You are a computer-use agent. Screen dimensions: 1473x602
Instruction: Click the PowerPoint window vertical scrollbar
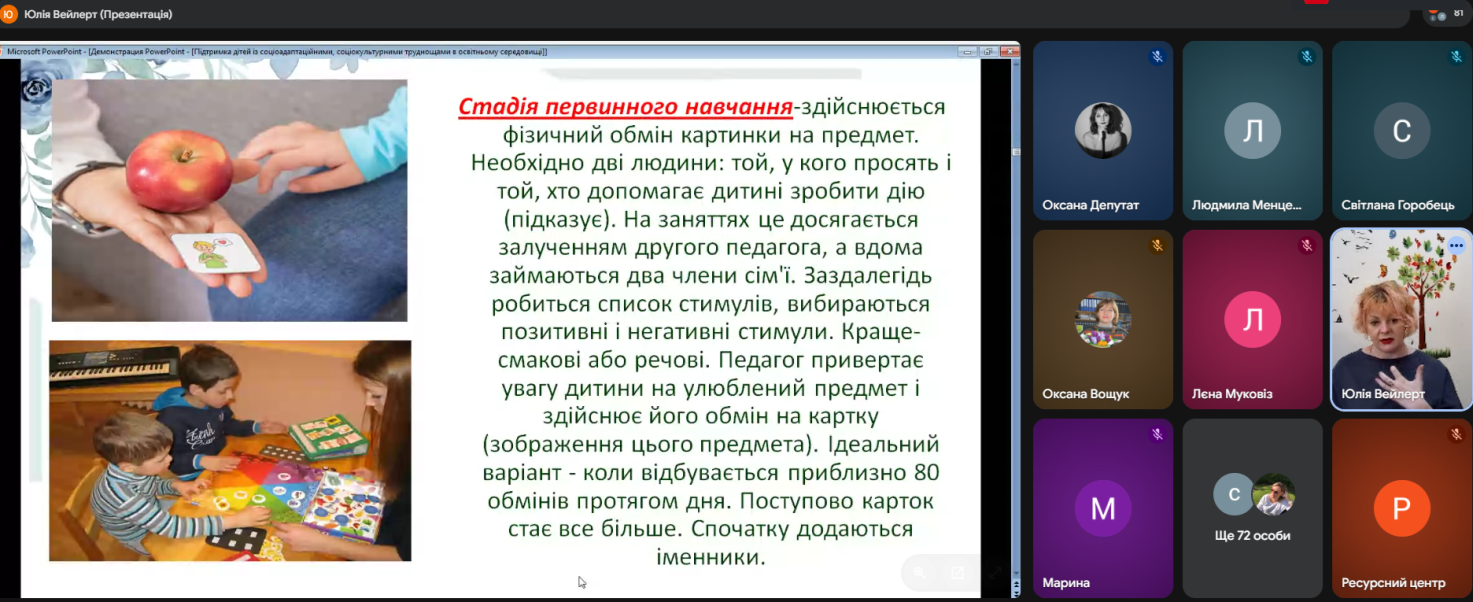coord(1015,300)
